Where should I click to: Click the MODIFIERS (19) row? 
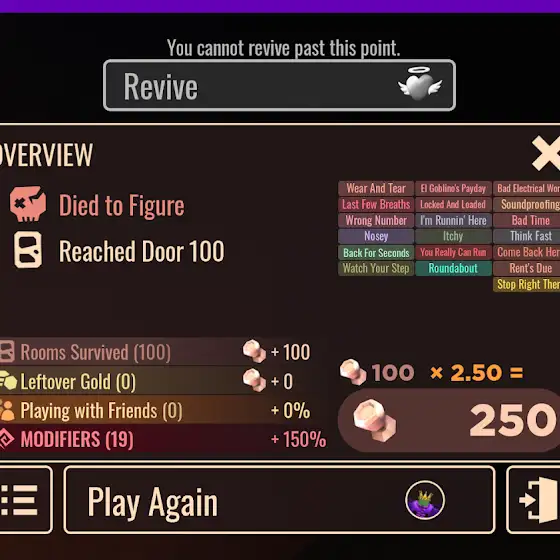click(163, 439)
